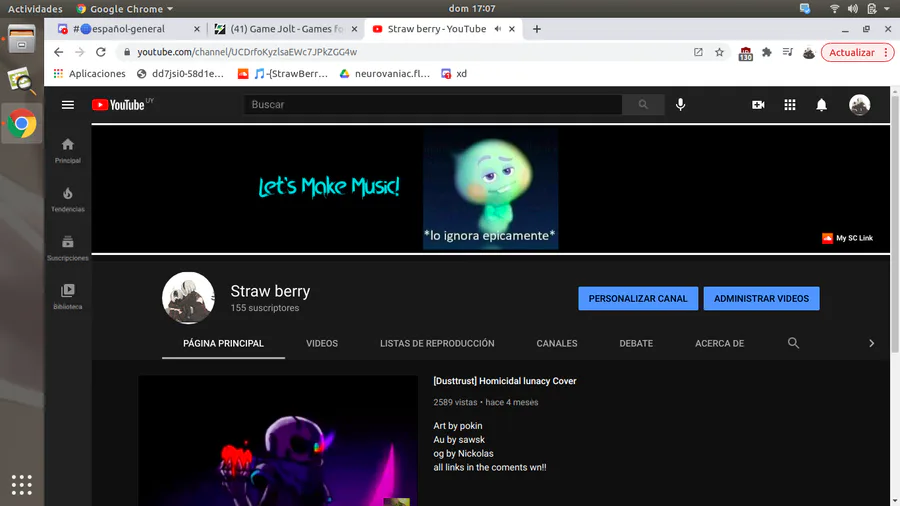Image resolution: width=900 pixels, height=506 pixels.
Task: Click ADMINISTRAR VIDEOS button
Action: [x=761, y=298]
